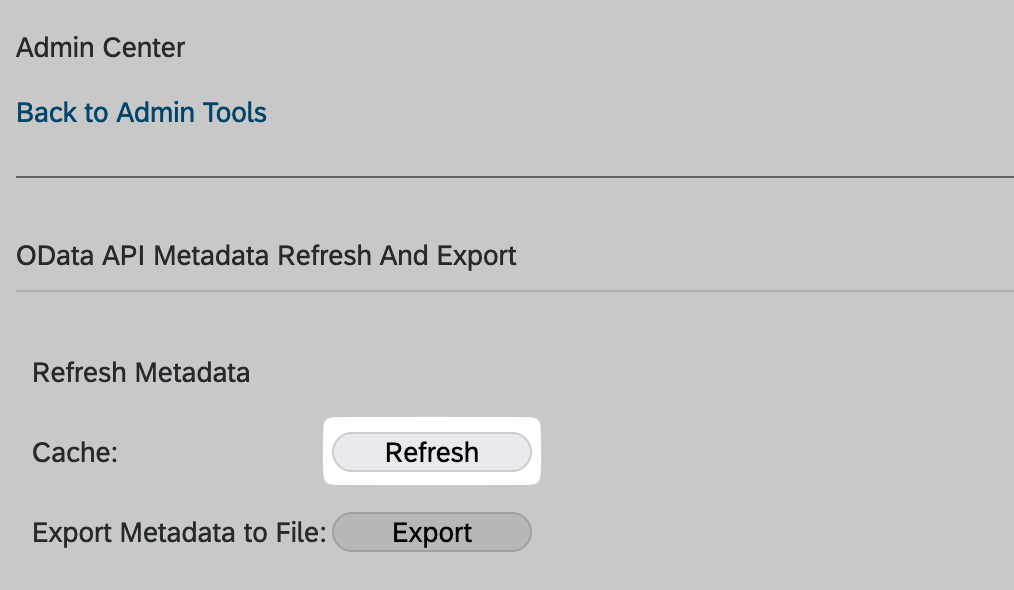Click the Cache: field label
Image resolution: width=1014 pixels, height=590 pixels.
point(75,452)
